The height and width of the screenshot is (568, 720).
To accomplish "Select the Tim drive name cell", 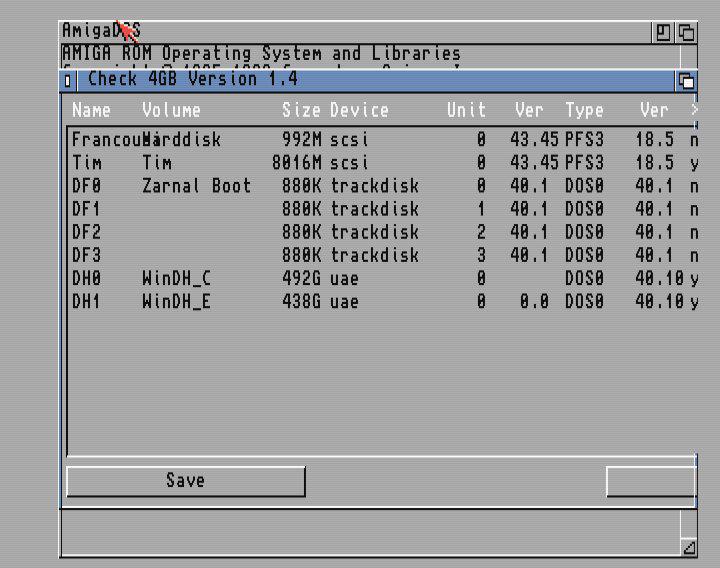I will [87, 163].
